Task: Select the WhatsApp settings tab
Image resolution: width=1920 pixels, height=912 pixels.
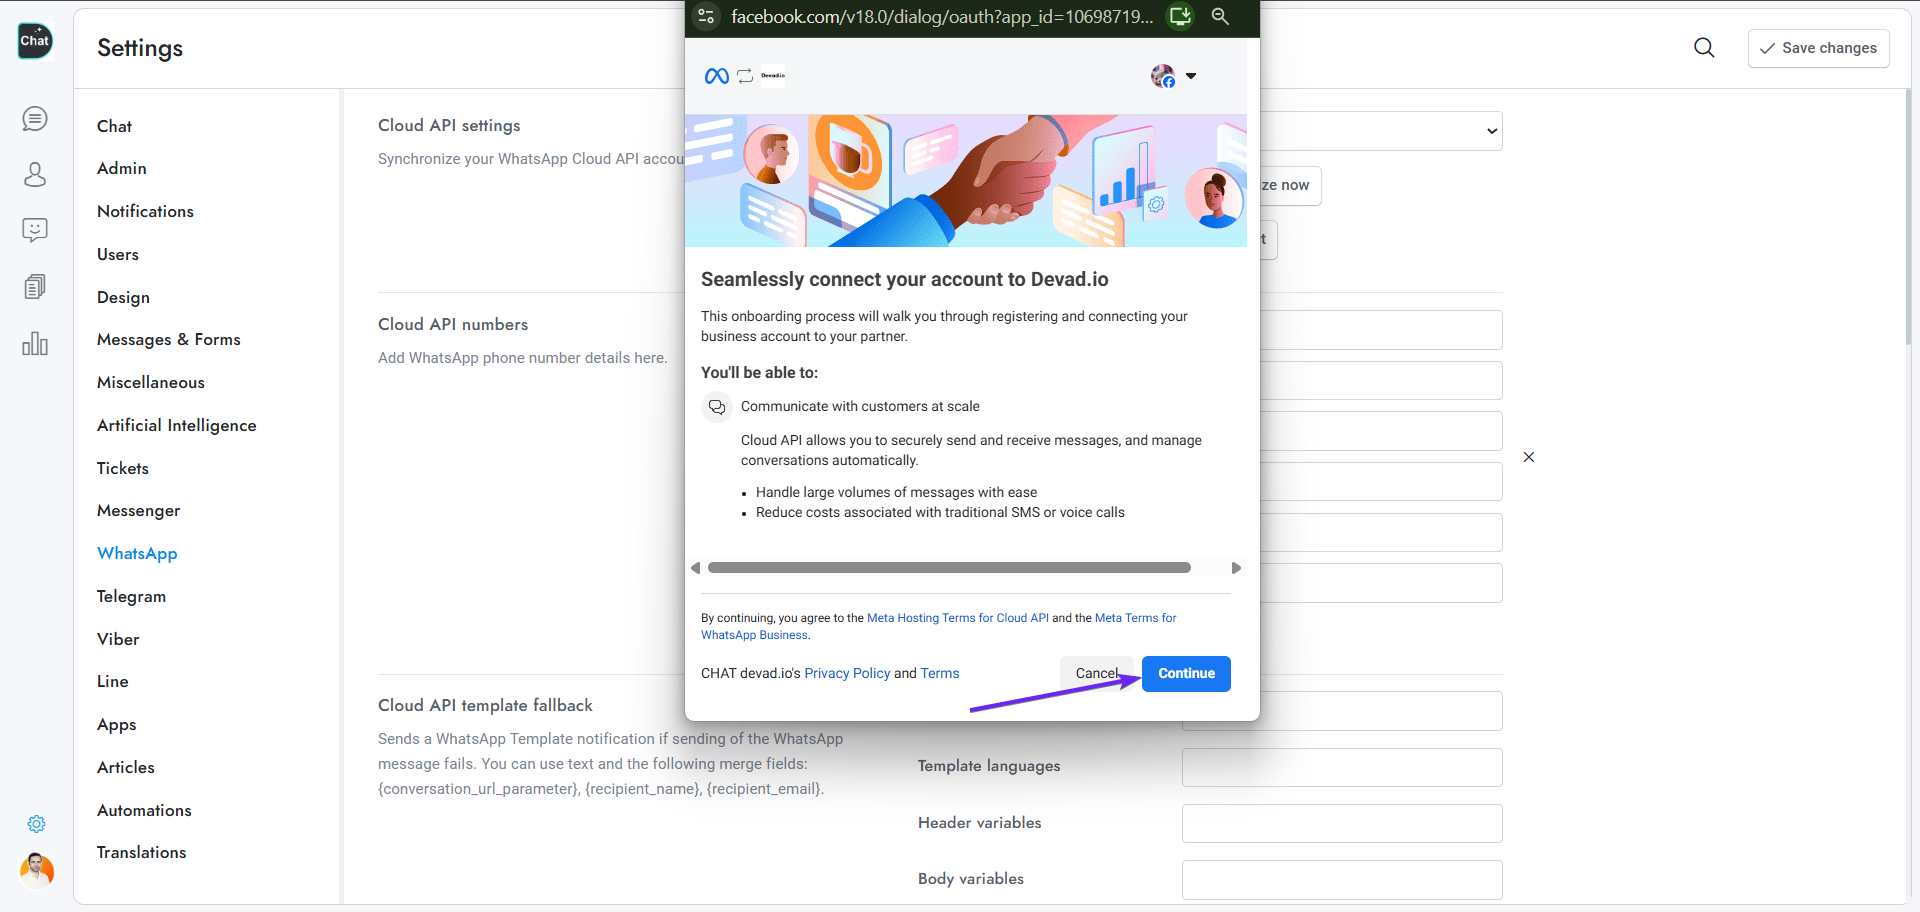Action: pyautogui.click(x=137, y=554)
